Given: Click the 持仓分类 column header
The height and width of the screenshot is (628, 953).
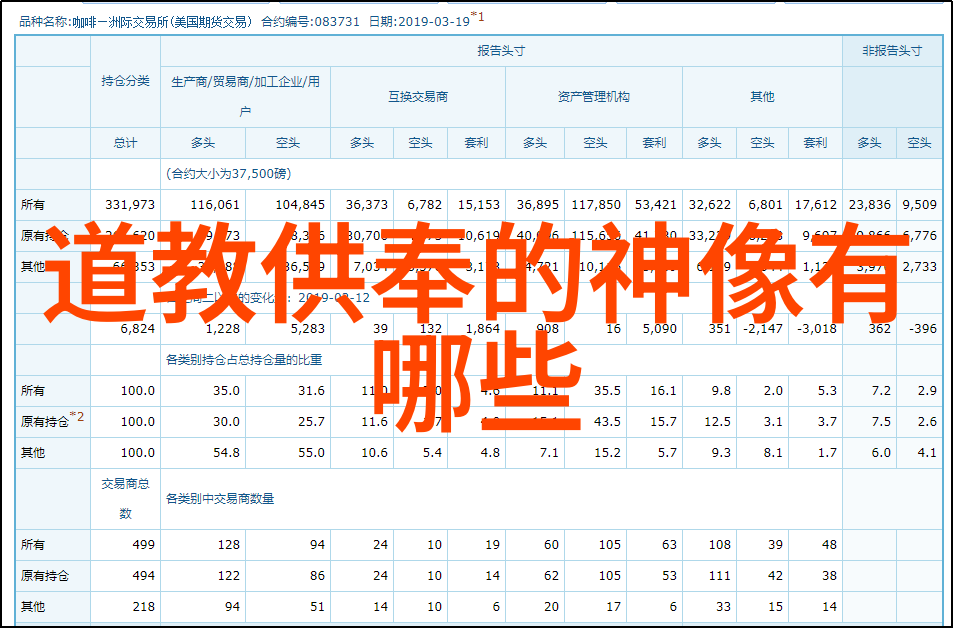Looking at the screenshot, I should point(125,81).
